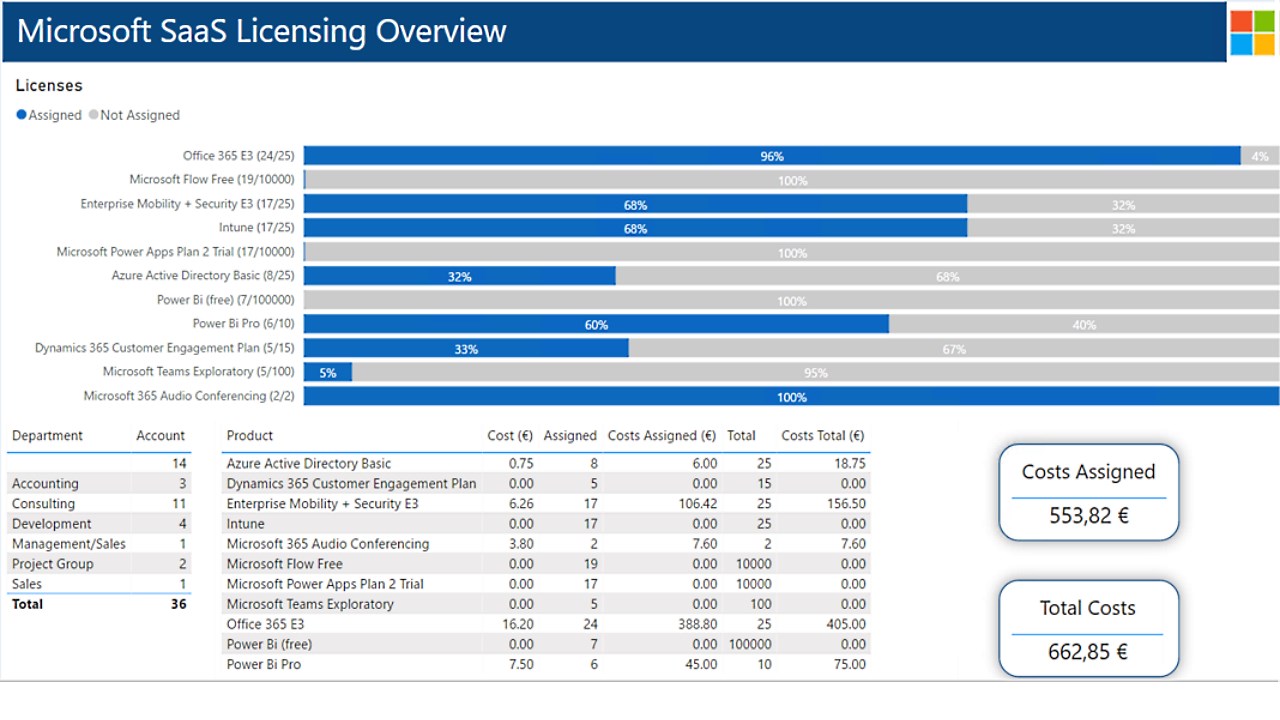Select the Power Bi Pro 60% assigned bar
Screen dimensions: 1280x720
597,324
